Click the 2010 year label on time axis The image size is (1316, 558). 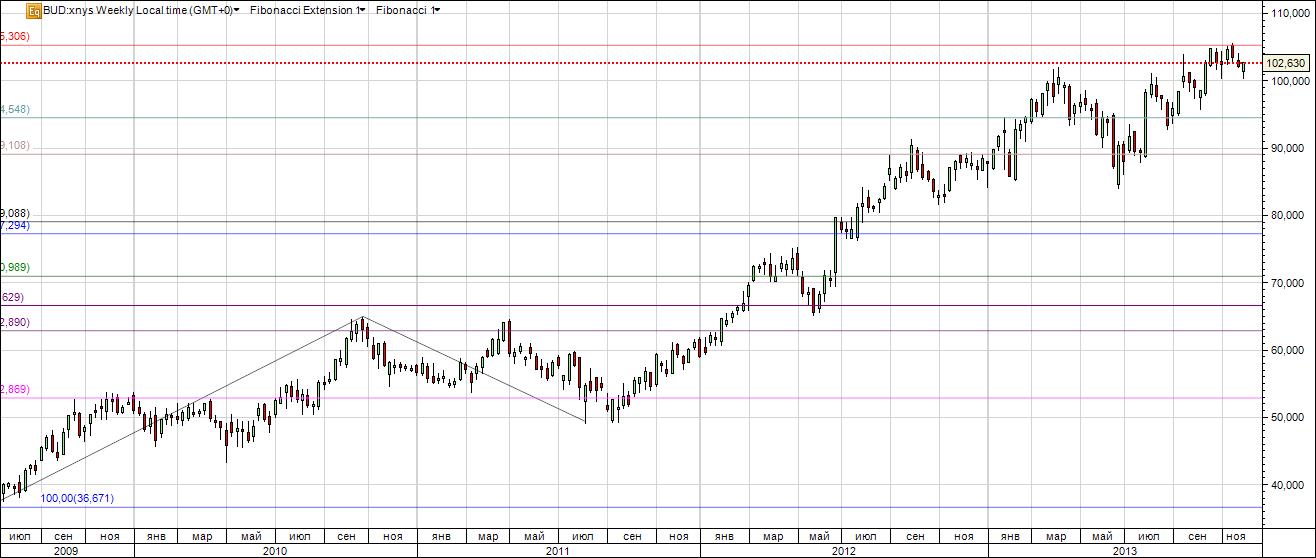275,550
